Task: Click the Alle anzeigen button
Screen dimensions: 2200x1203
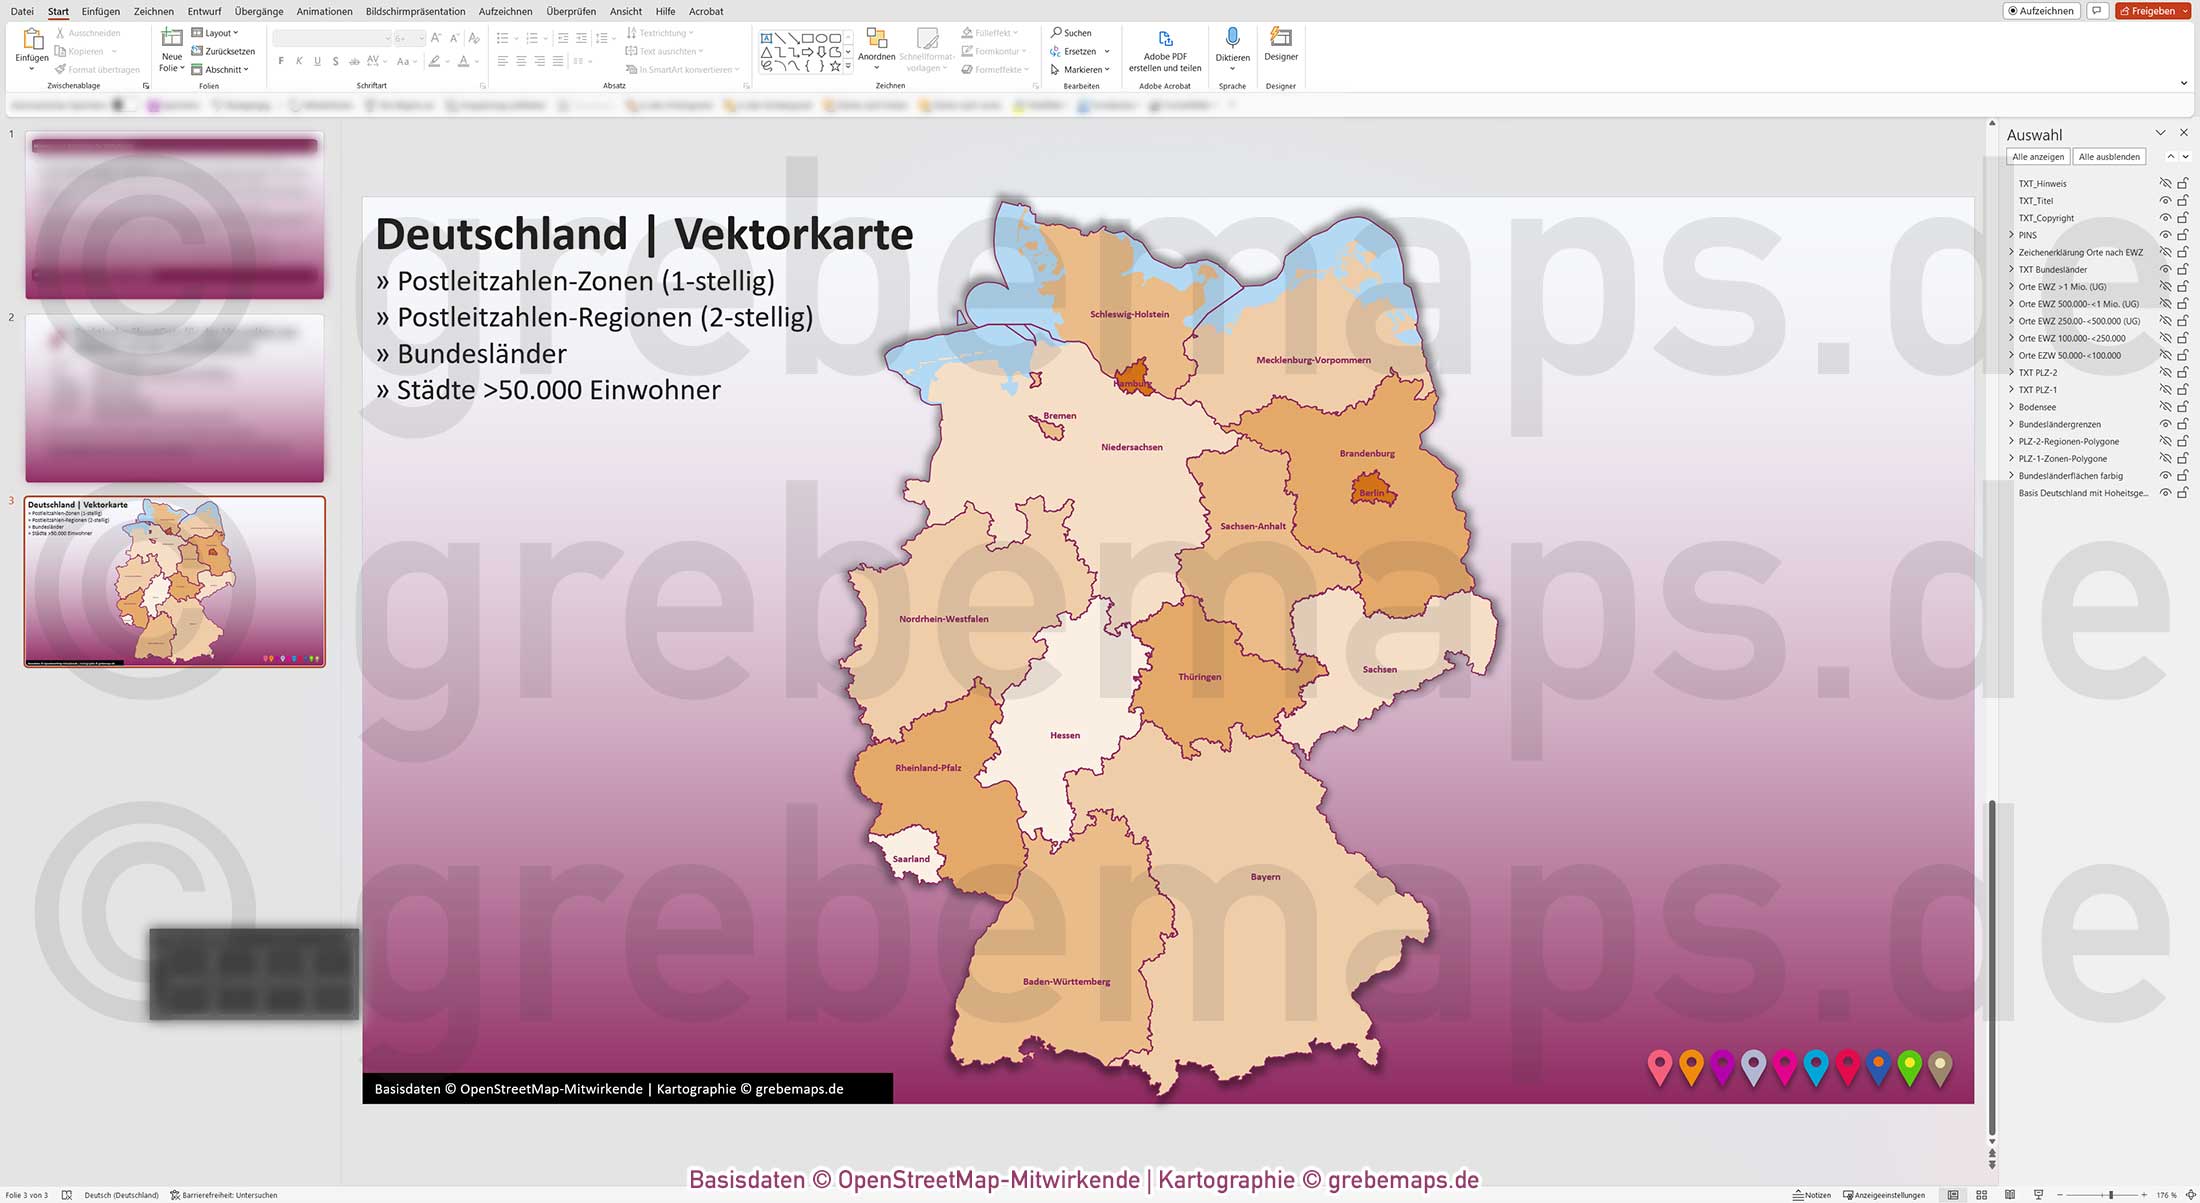Action: click(2038, 156)
